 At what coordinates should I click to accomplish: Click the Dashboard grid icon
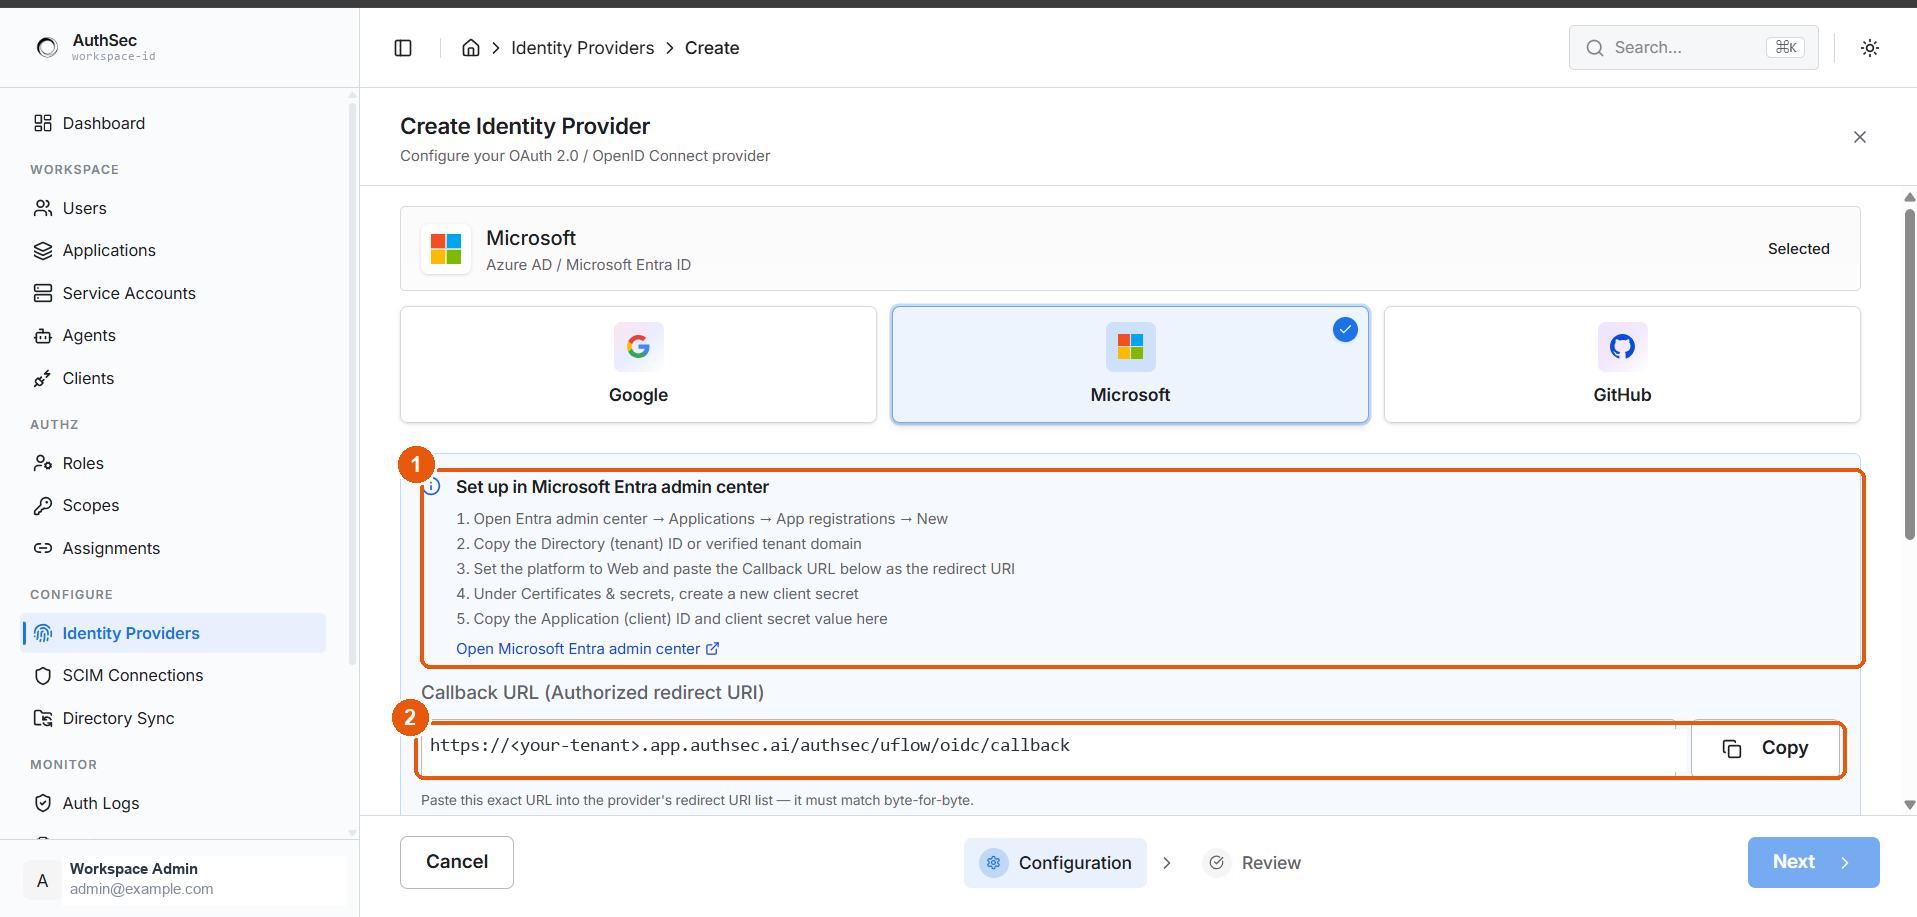[43, 123]
